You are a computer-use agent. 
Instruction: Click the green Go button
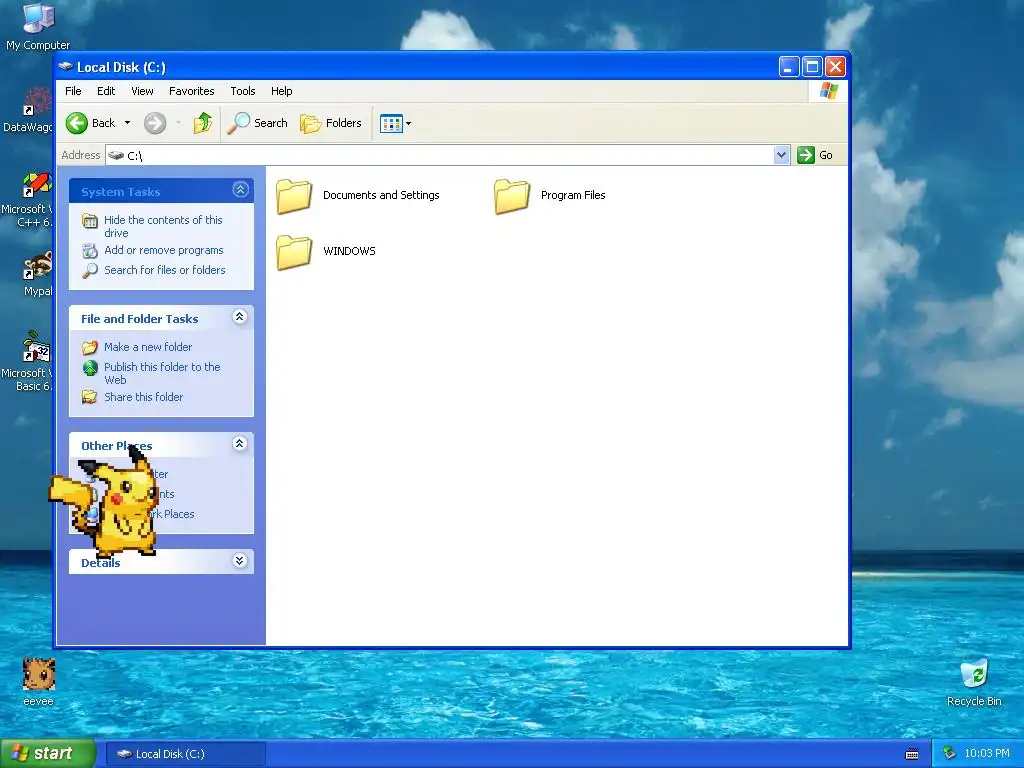tap(815, 155)
